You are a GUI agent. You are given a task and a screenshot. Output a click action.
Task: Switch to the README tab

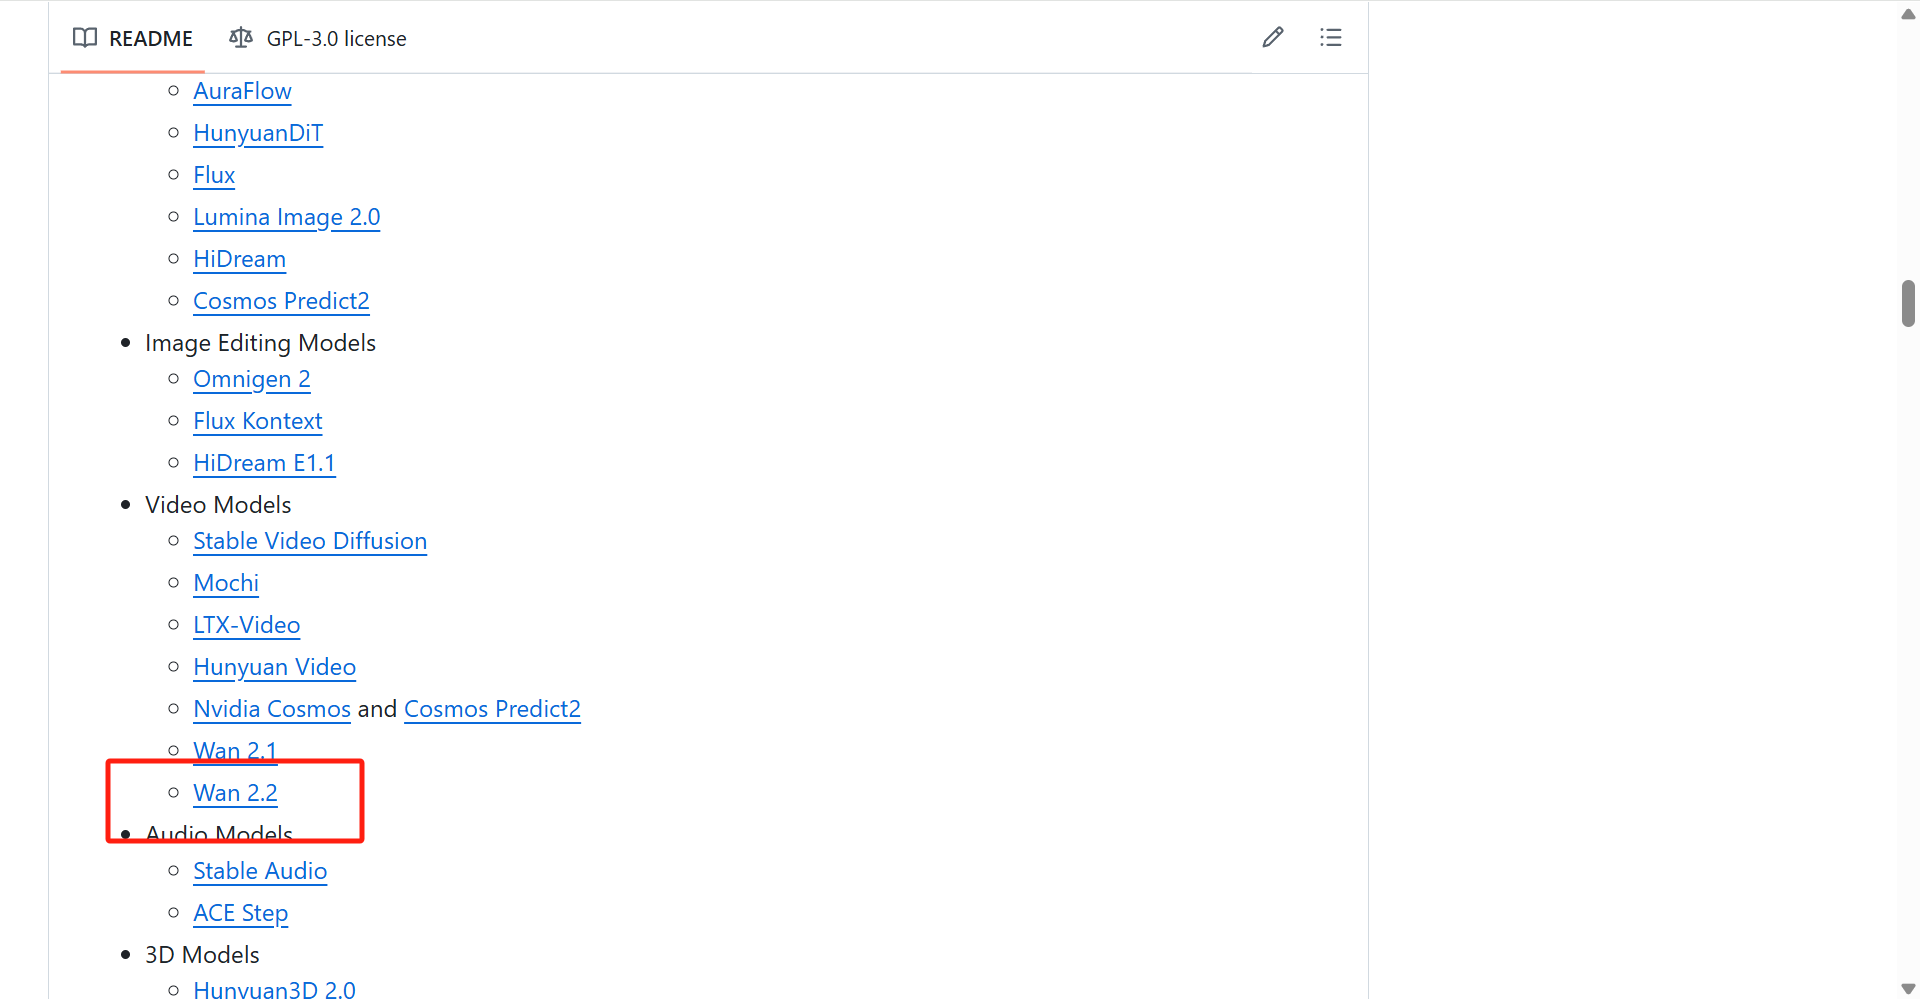click(x=133, y=38)
